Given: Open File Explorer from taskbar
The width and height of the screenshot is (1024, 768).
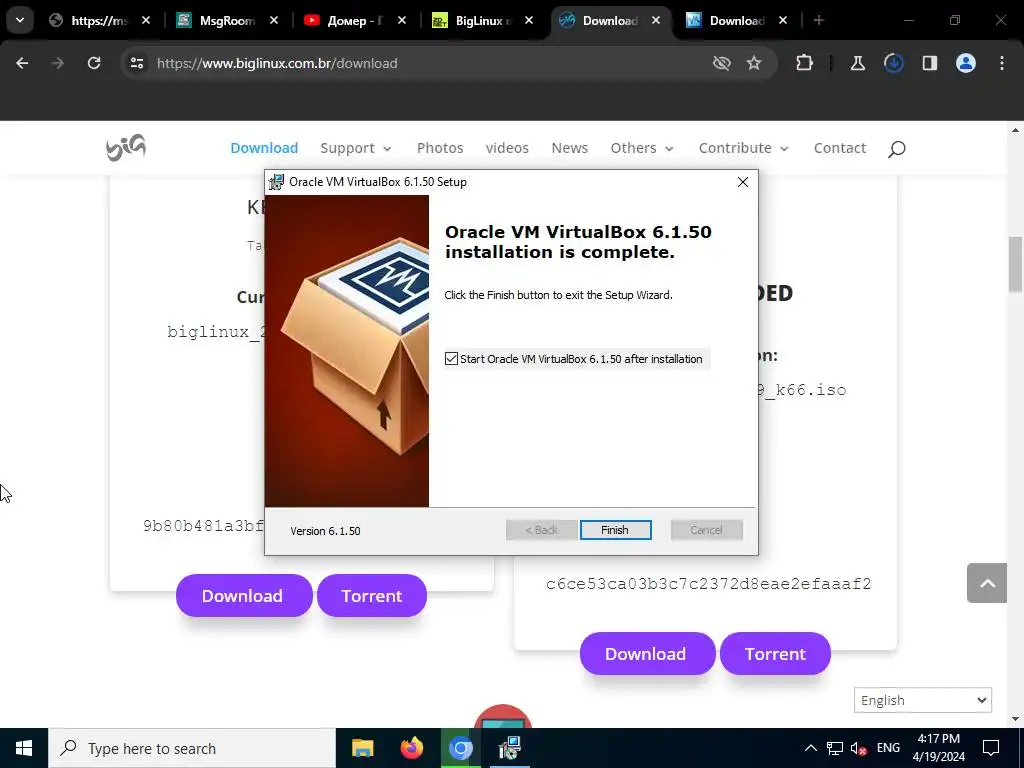Looking at the screenshot, I should pos(362,748).
